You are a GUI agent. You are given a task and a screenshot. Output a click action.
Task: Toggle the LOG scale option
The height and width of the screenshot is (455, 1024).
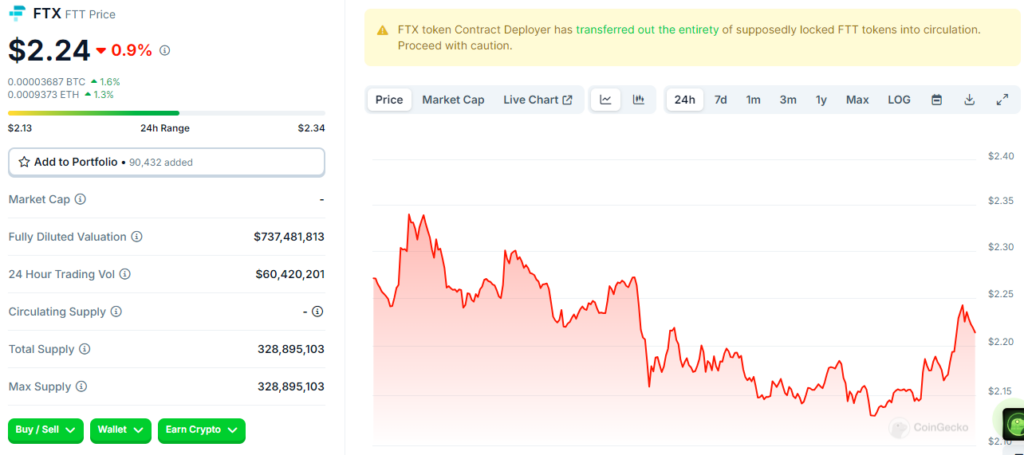click(x=899, y=100)
